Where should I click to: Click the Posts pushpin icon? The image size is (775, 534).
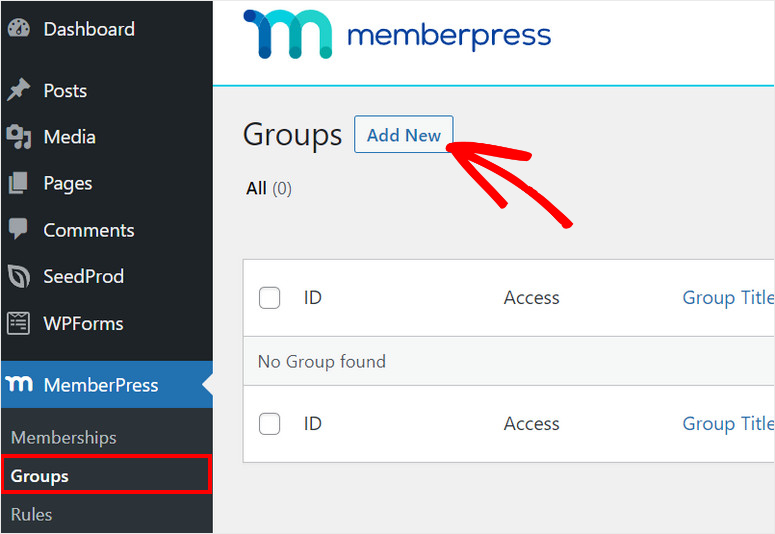(19, 90)
